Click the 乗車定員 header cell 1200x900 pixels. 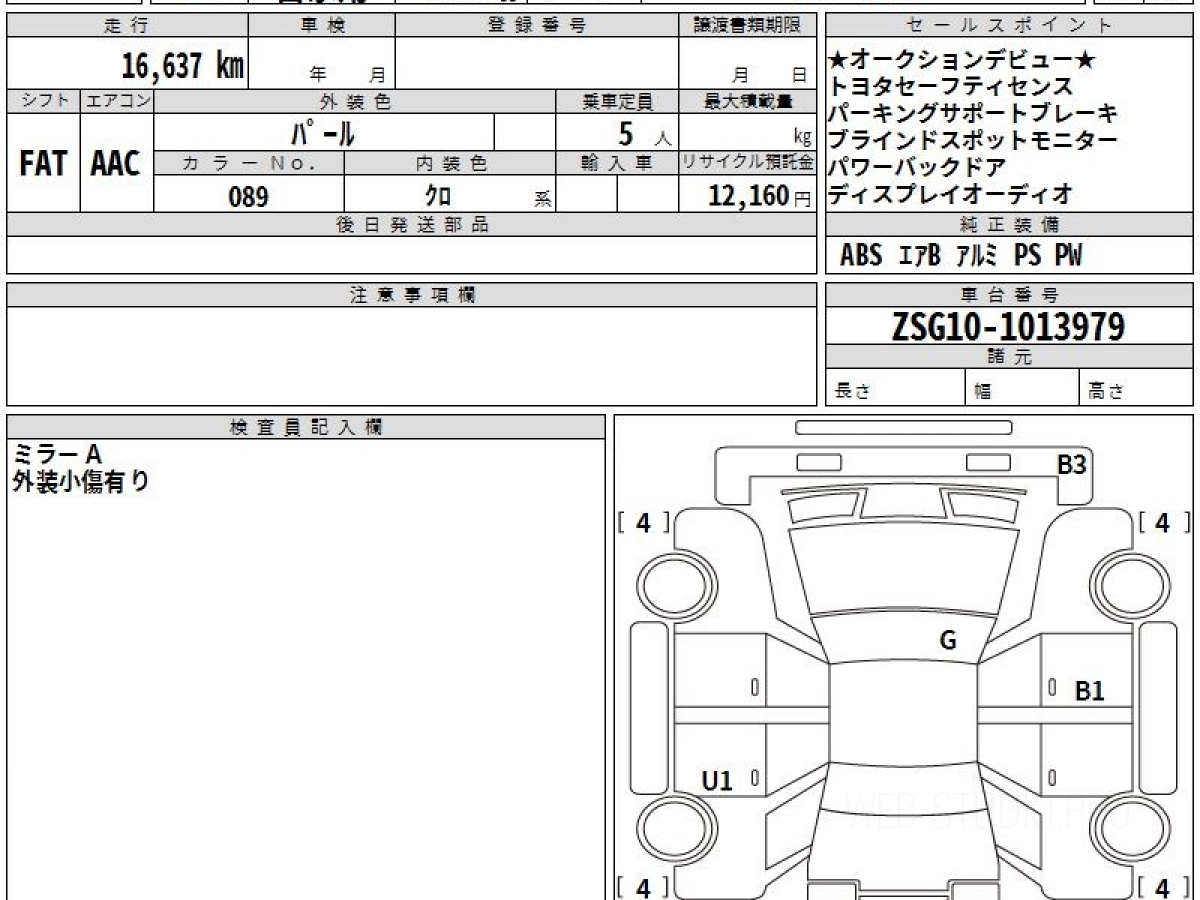click(617, 101)
